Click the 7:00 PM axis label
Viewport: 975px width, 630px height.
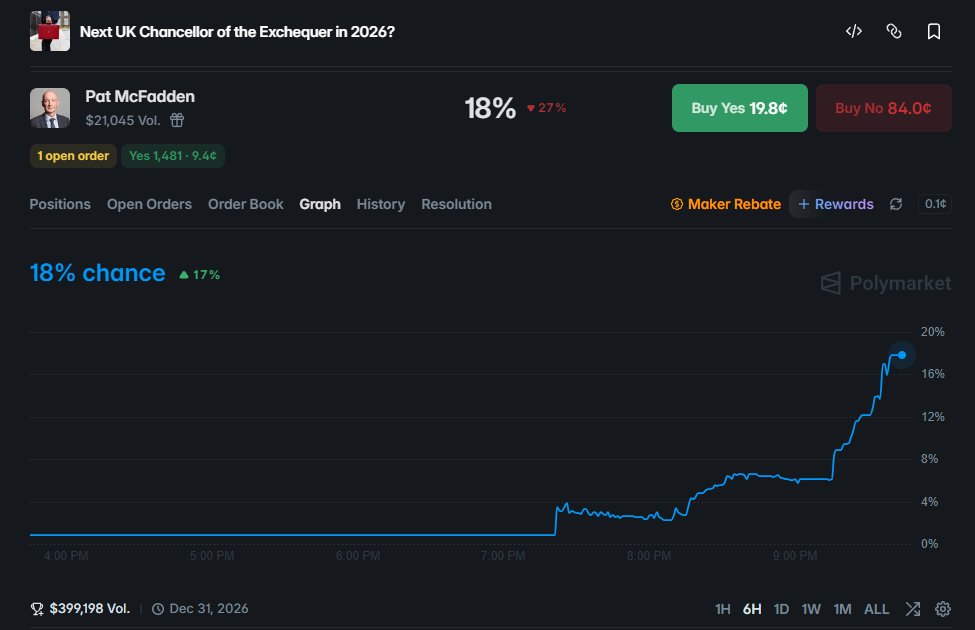tap(503, 555)
